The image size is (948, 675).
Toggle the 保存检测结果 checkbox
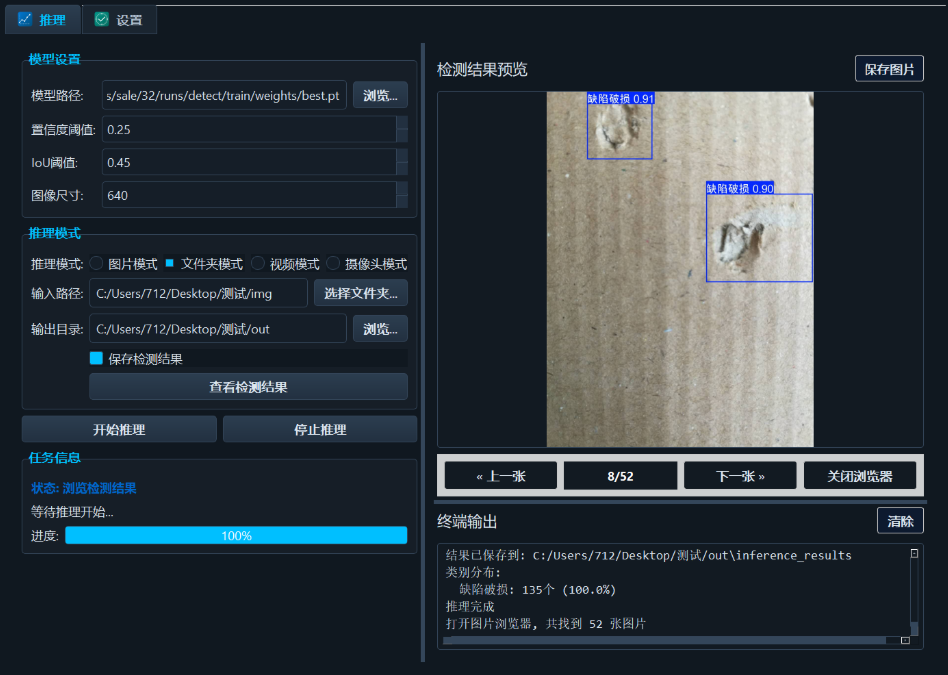click(x=97, y=356)
